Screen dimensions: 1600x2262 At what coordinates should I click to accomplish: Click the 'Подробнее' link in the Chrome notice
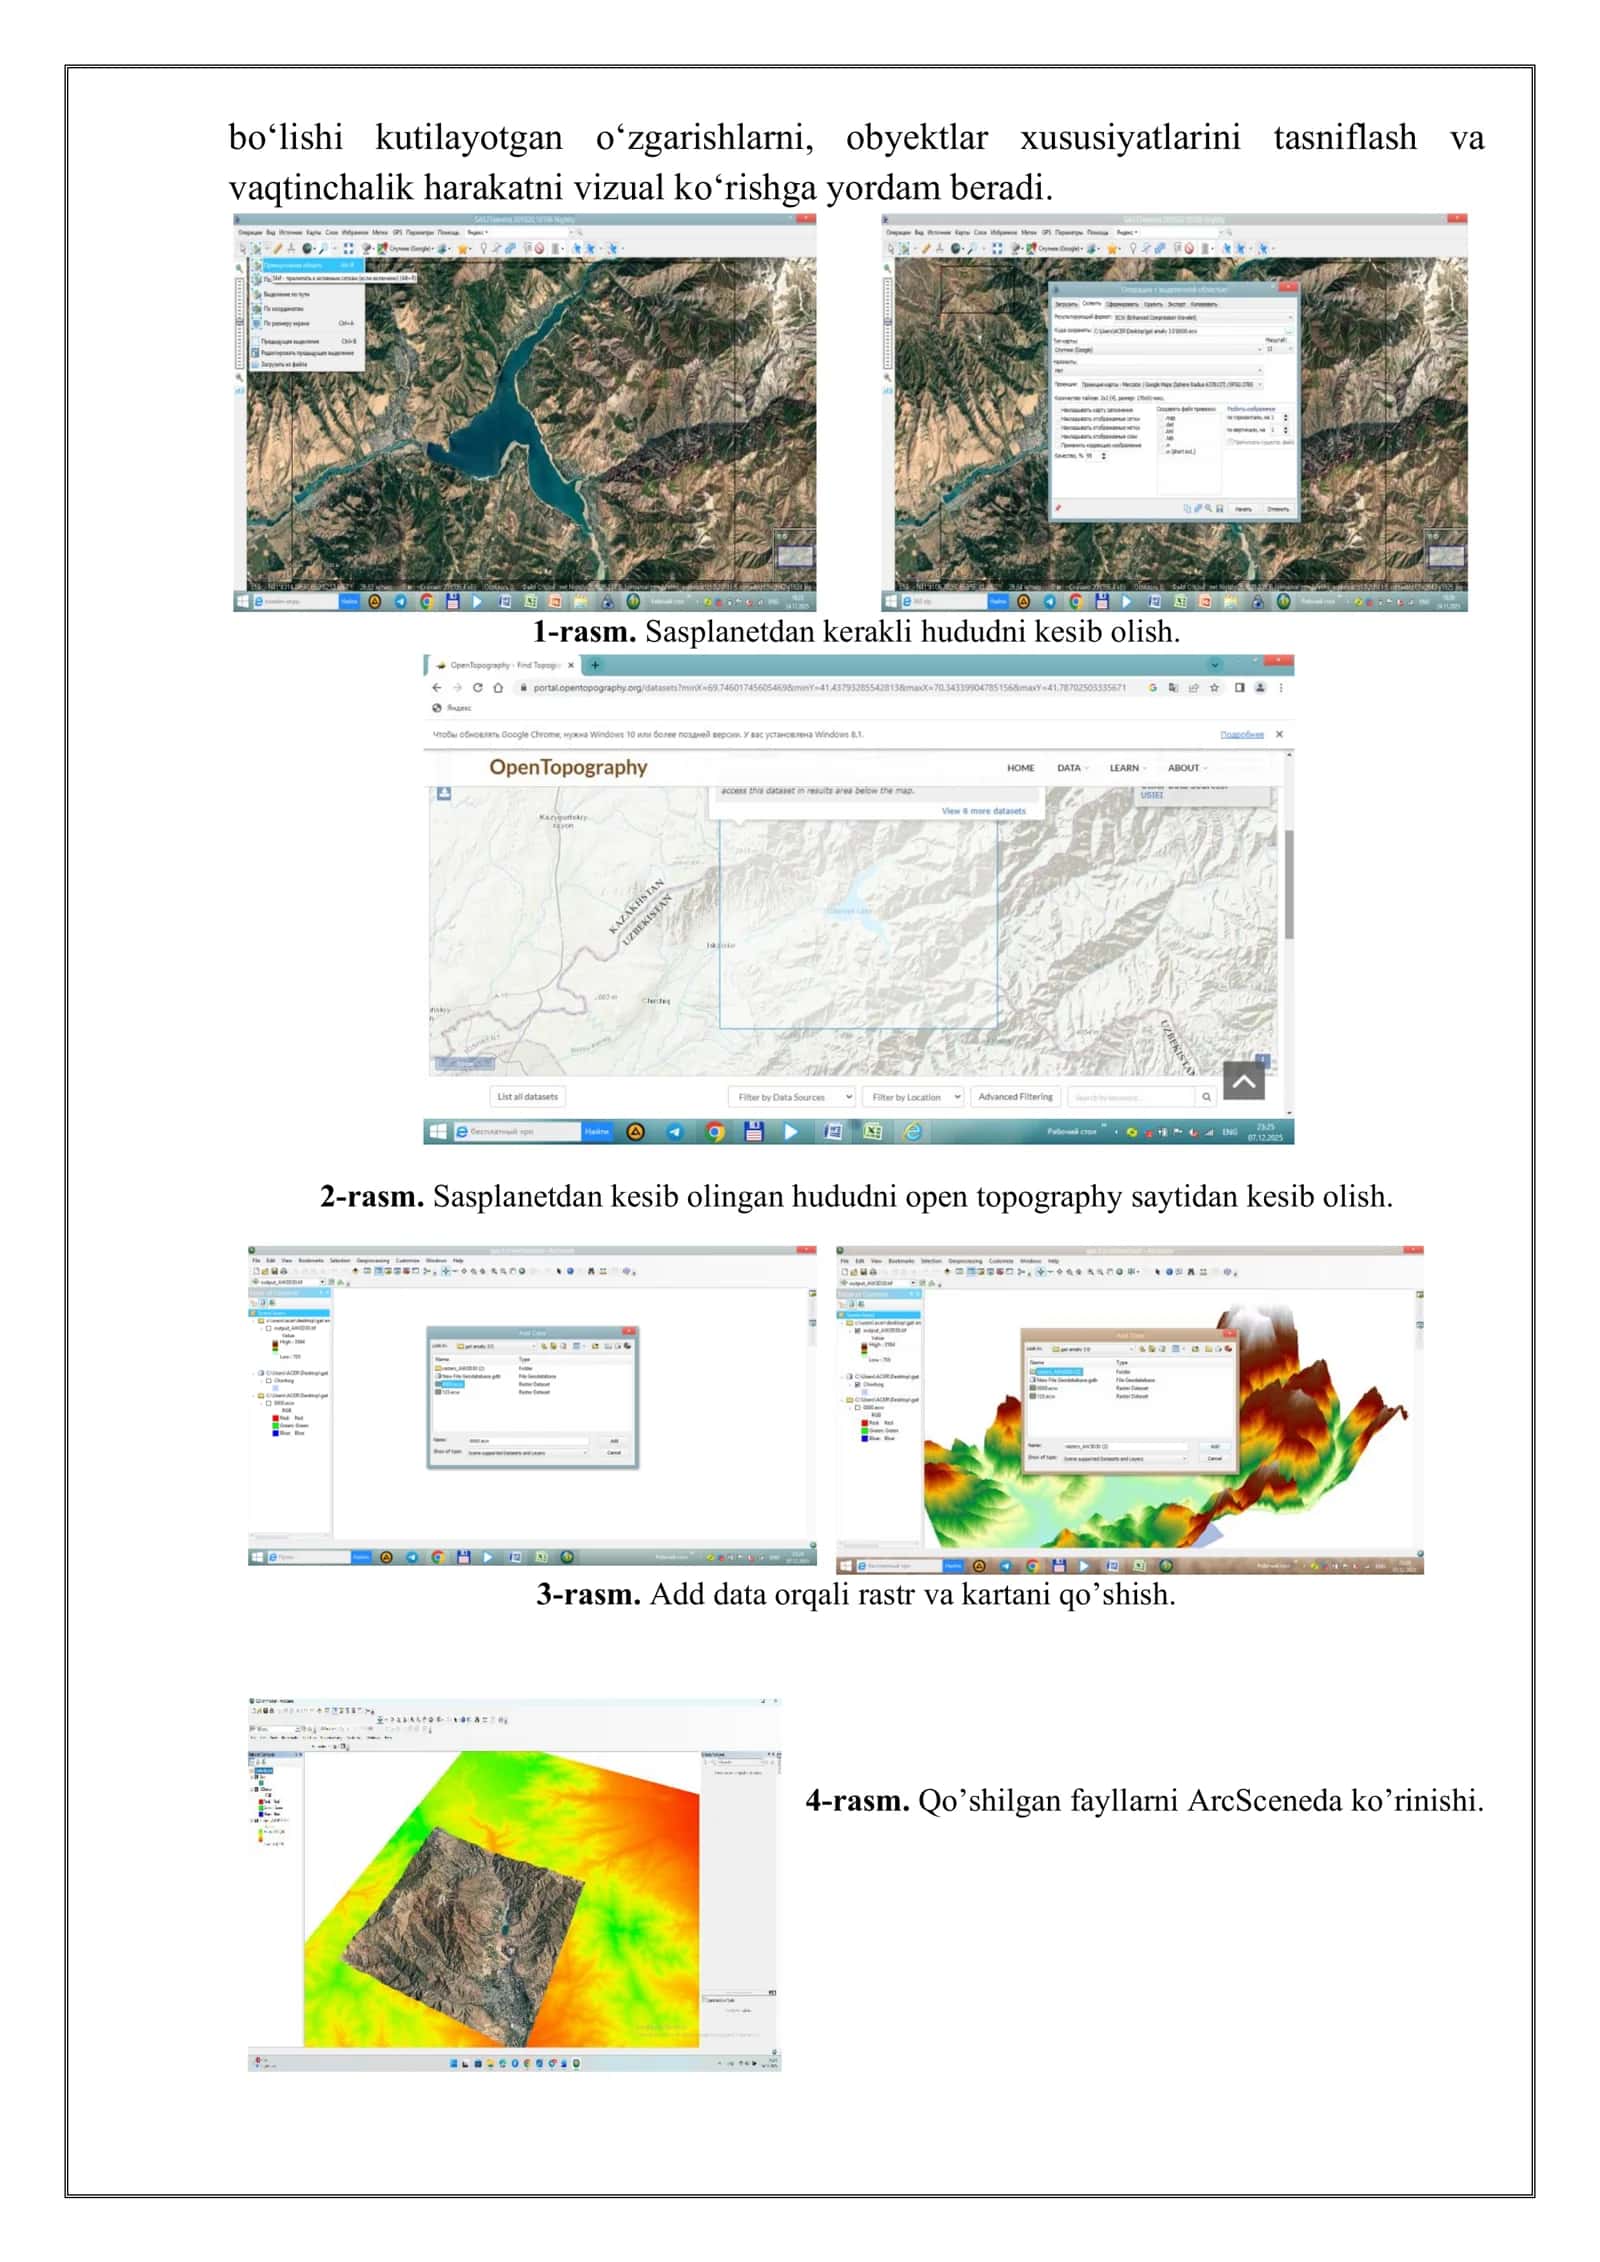tap(1242, 734)
